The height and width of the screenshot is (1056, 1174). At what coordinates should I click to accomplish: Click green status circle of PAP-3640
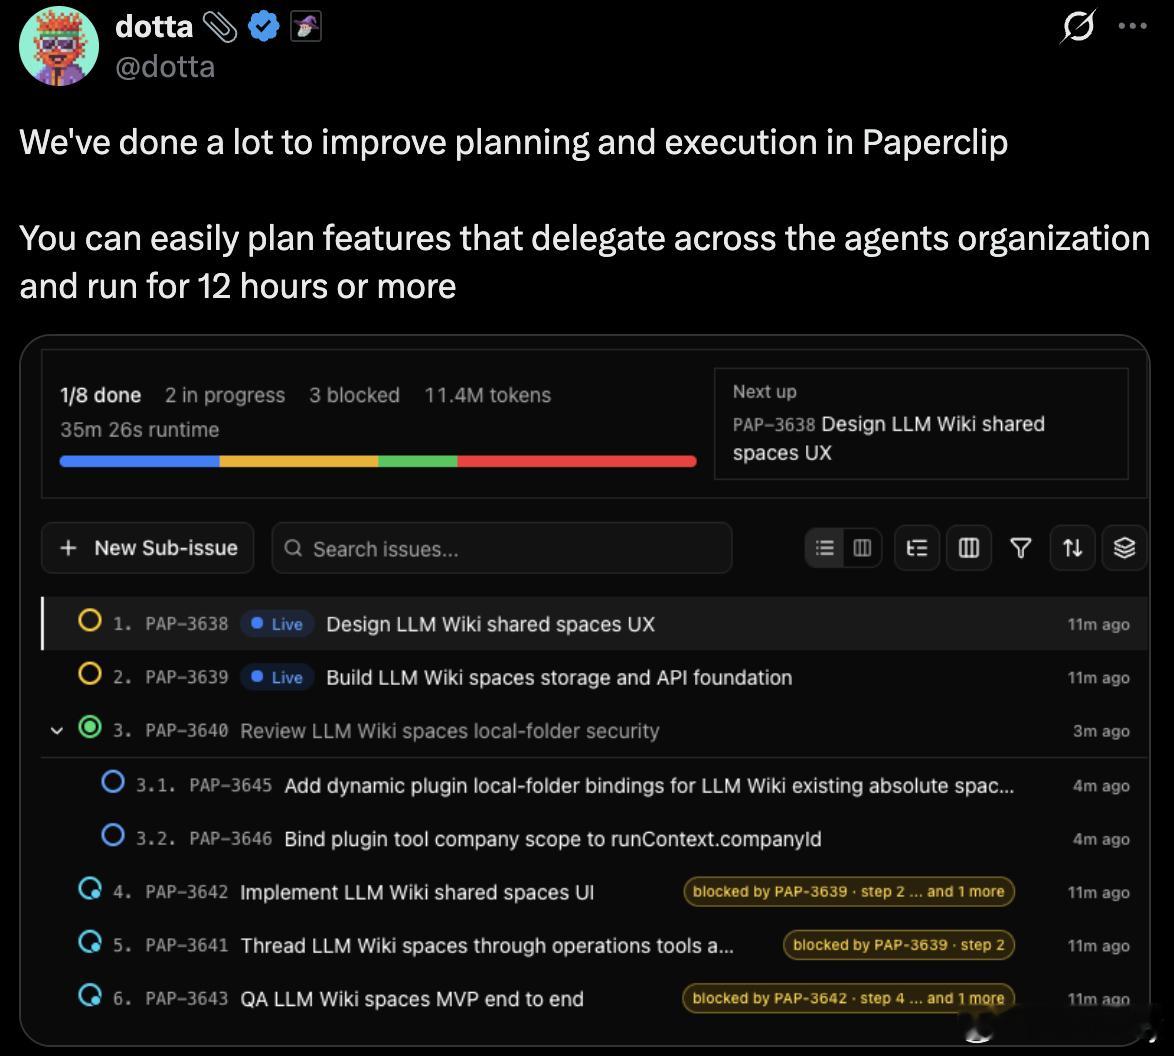(90, 727)
